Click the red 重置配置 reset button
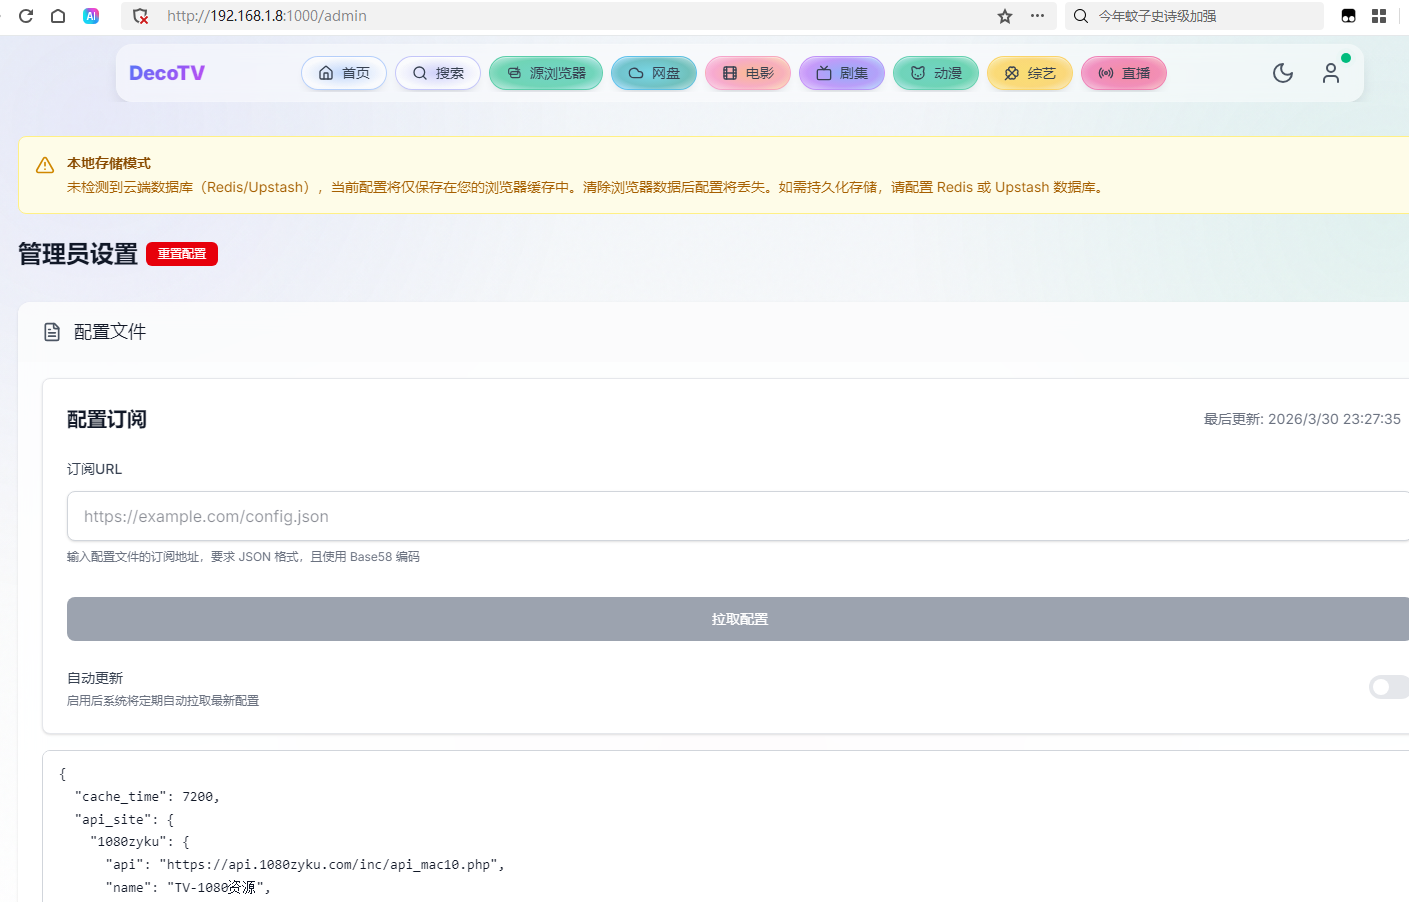 [182, 254]
